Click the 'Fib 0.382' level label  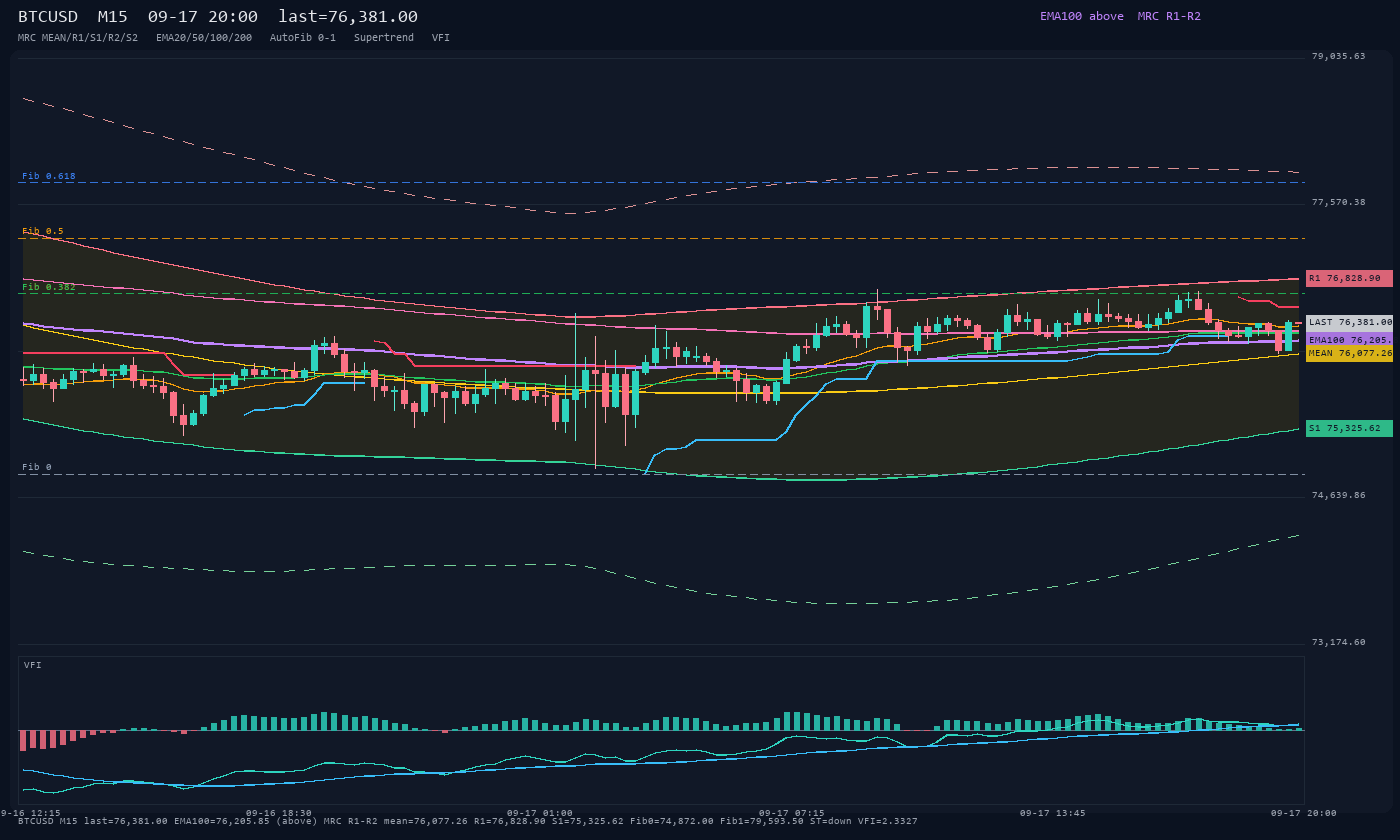click(49, 287)
